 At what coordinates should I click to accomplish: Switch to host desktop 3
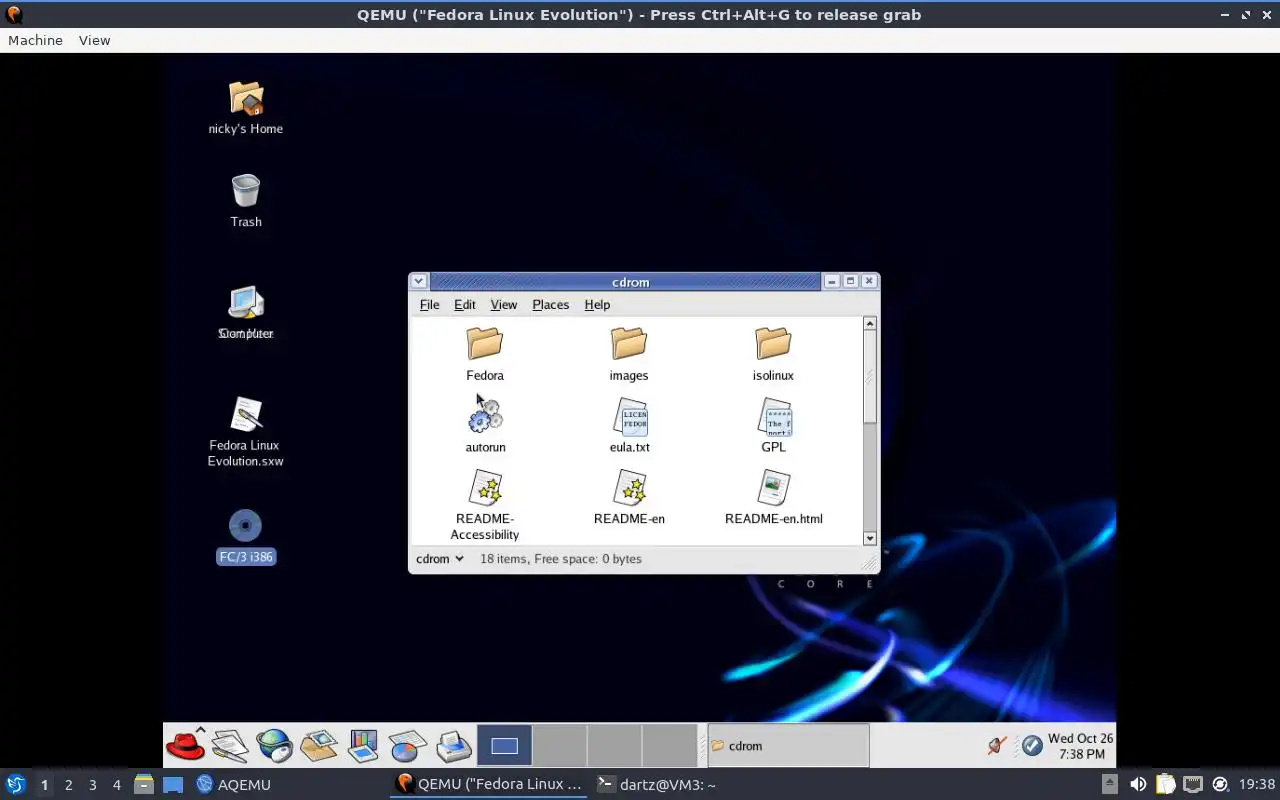(92, 785)
